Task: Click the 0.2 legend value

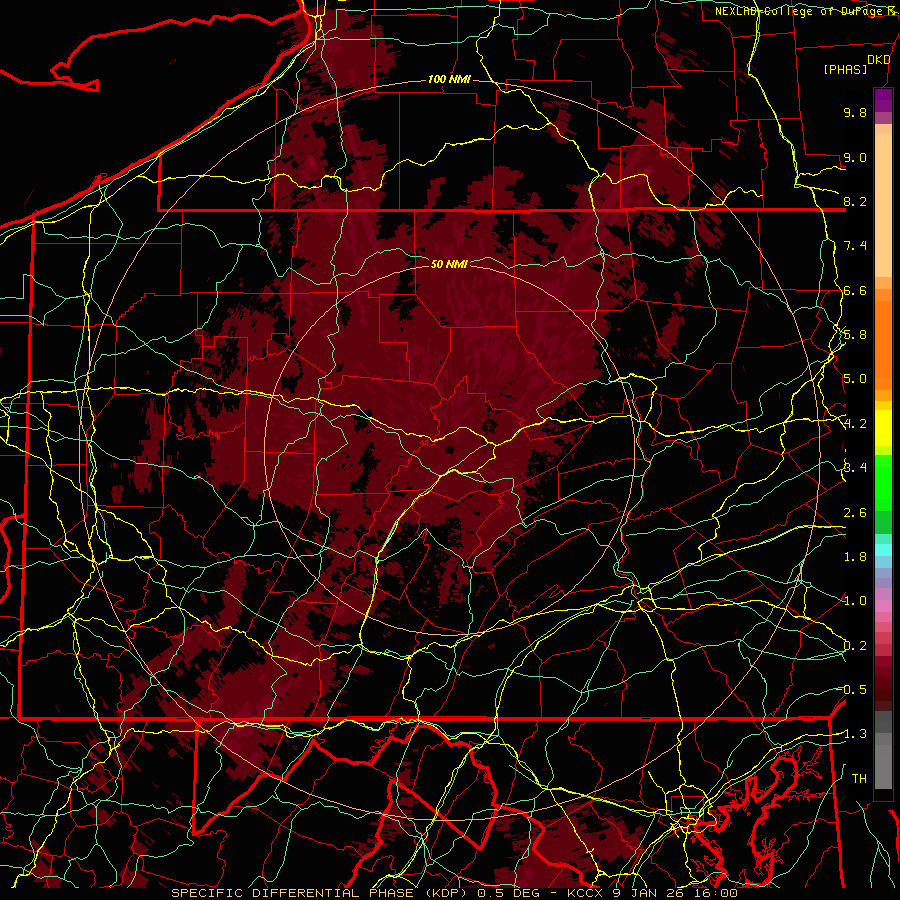Action: click(855, 646)
